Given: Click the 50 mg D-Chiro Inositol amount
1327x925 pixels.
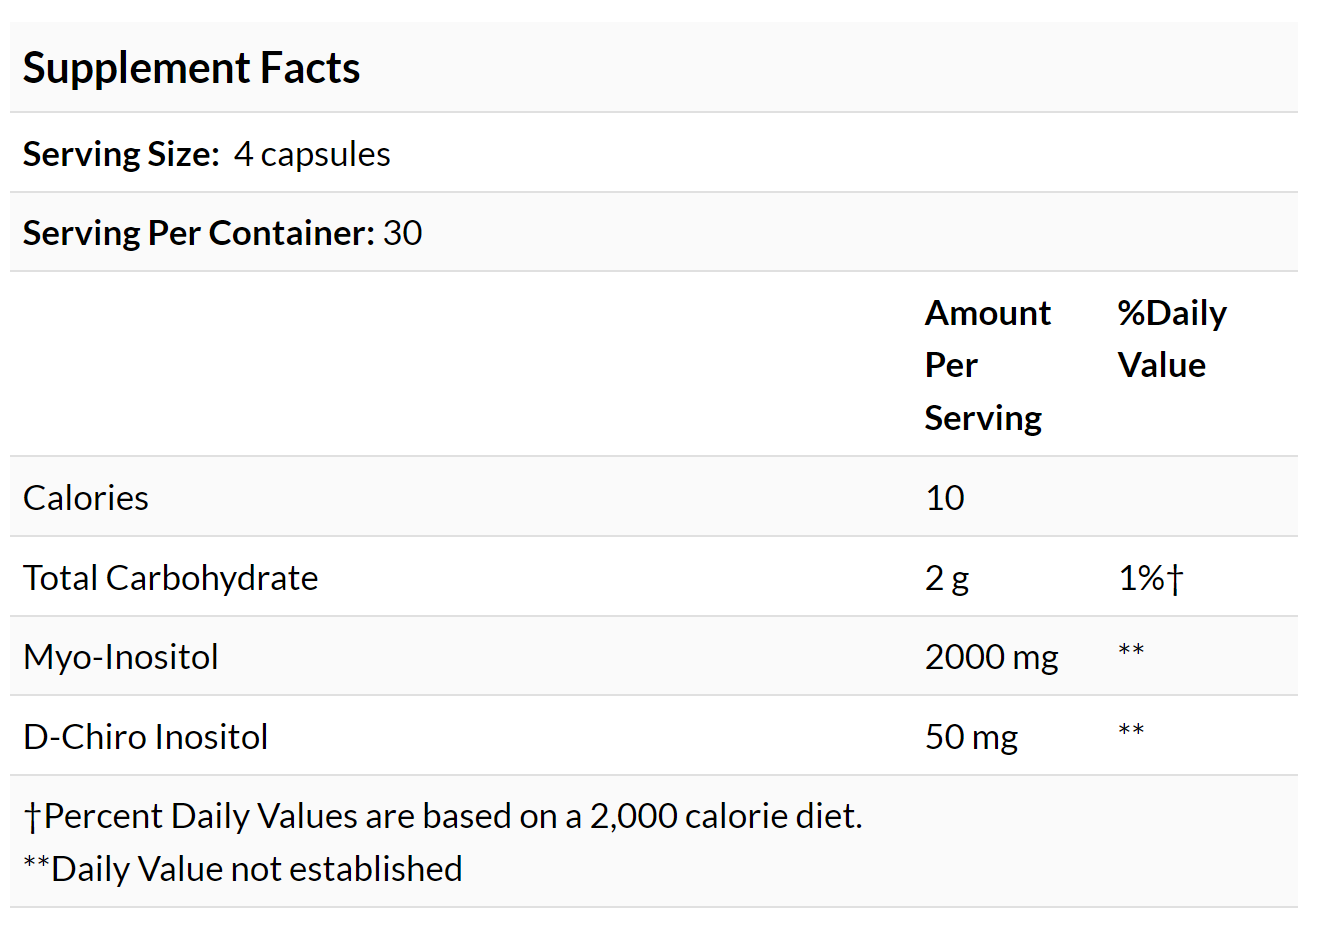Looking at the screenshot, I should 971,737.
